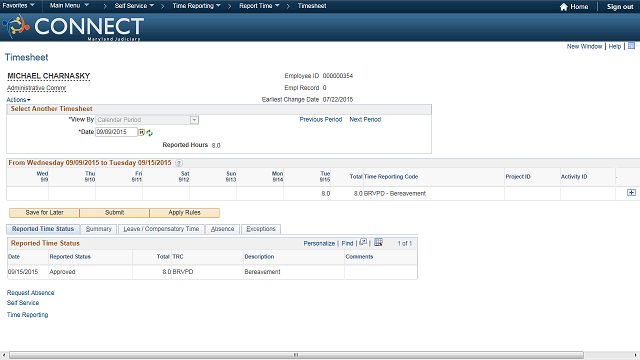Switch to the Summary tab
The image size is (640, 360).
coord(98,229)
